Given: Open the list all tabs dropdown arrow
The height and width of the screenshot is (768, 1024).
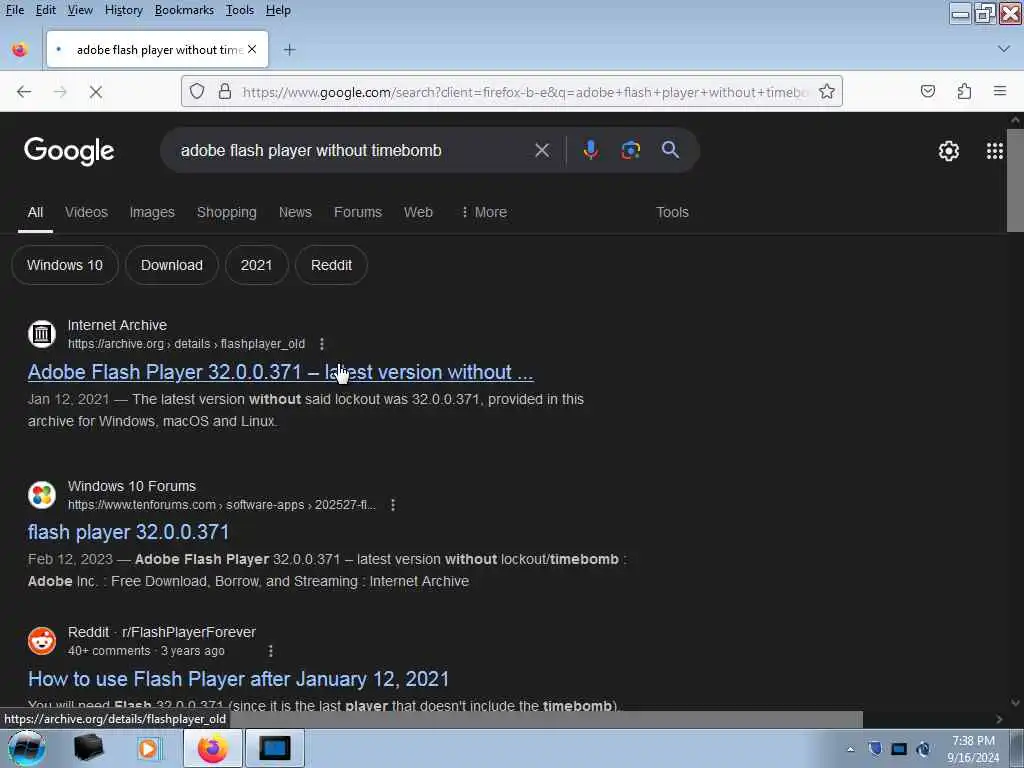Looking at the screenshot, I should pos(1004,49).
